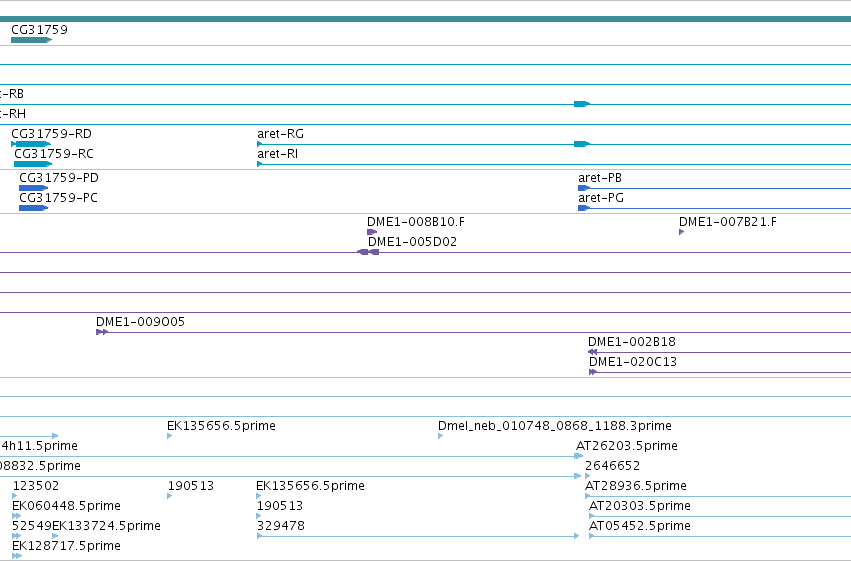Click the aret-PB protein label

600,178
